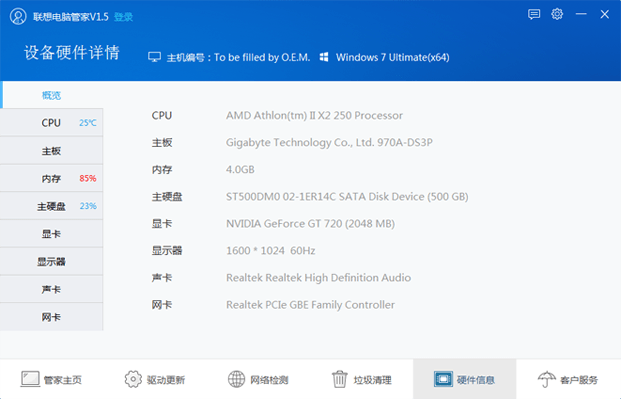The image size is (621, 399).
Task: Click the Windows 7 Ultimate(x64) text
Action: (x=392, y=57)
